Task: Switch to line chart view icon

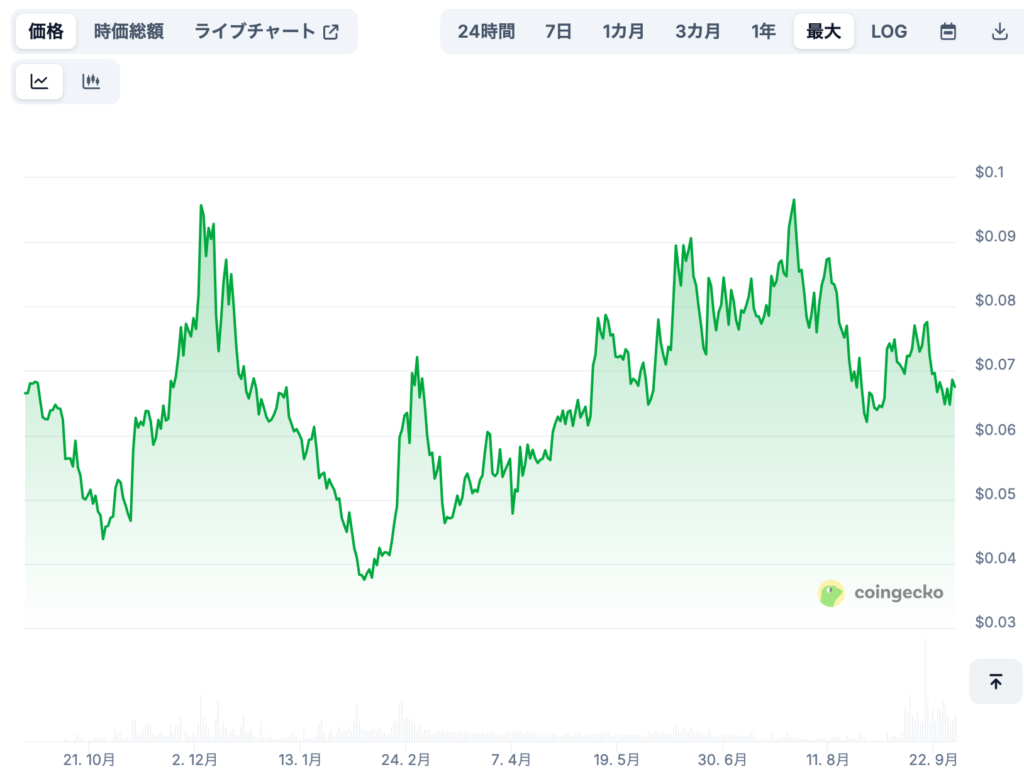Action: pyautogui.click(x=40, y=82)
